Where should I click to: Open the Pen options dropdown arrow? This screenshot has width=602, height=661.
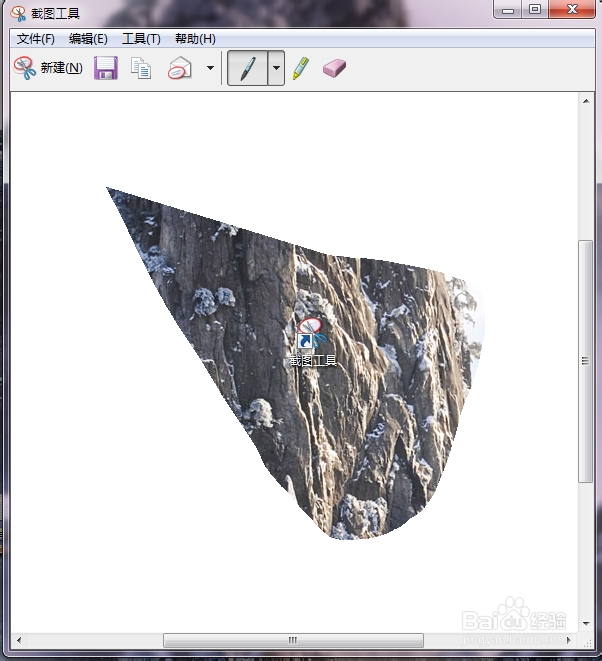click(x=276, y=68)
